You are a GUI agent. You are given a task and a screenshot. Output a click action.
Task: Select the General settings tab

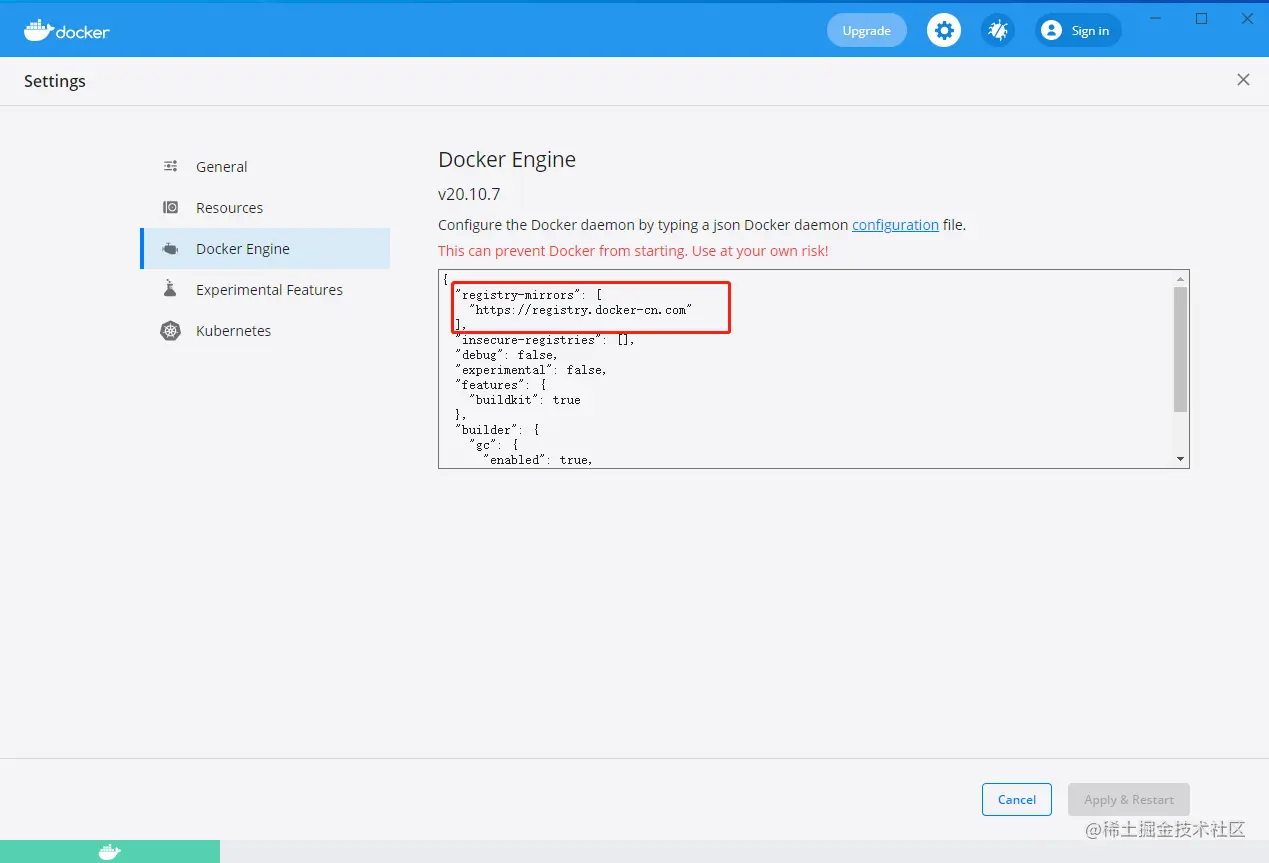pyautogui.click(x=265, y=167)
